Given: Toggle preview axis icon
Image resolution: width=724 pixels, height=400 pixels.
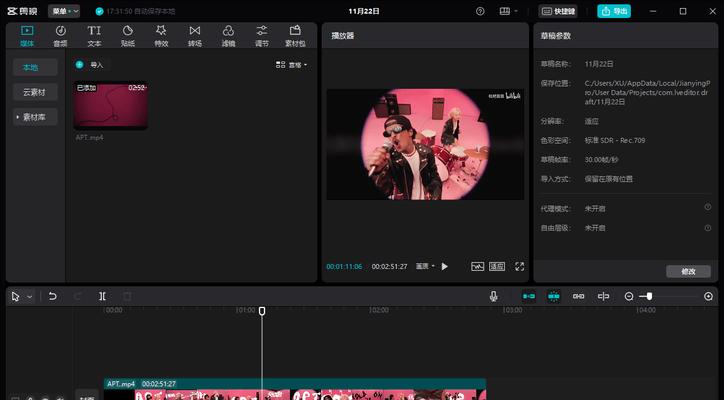Looking at the screenshot, I should point(603,296).
